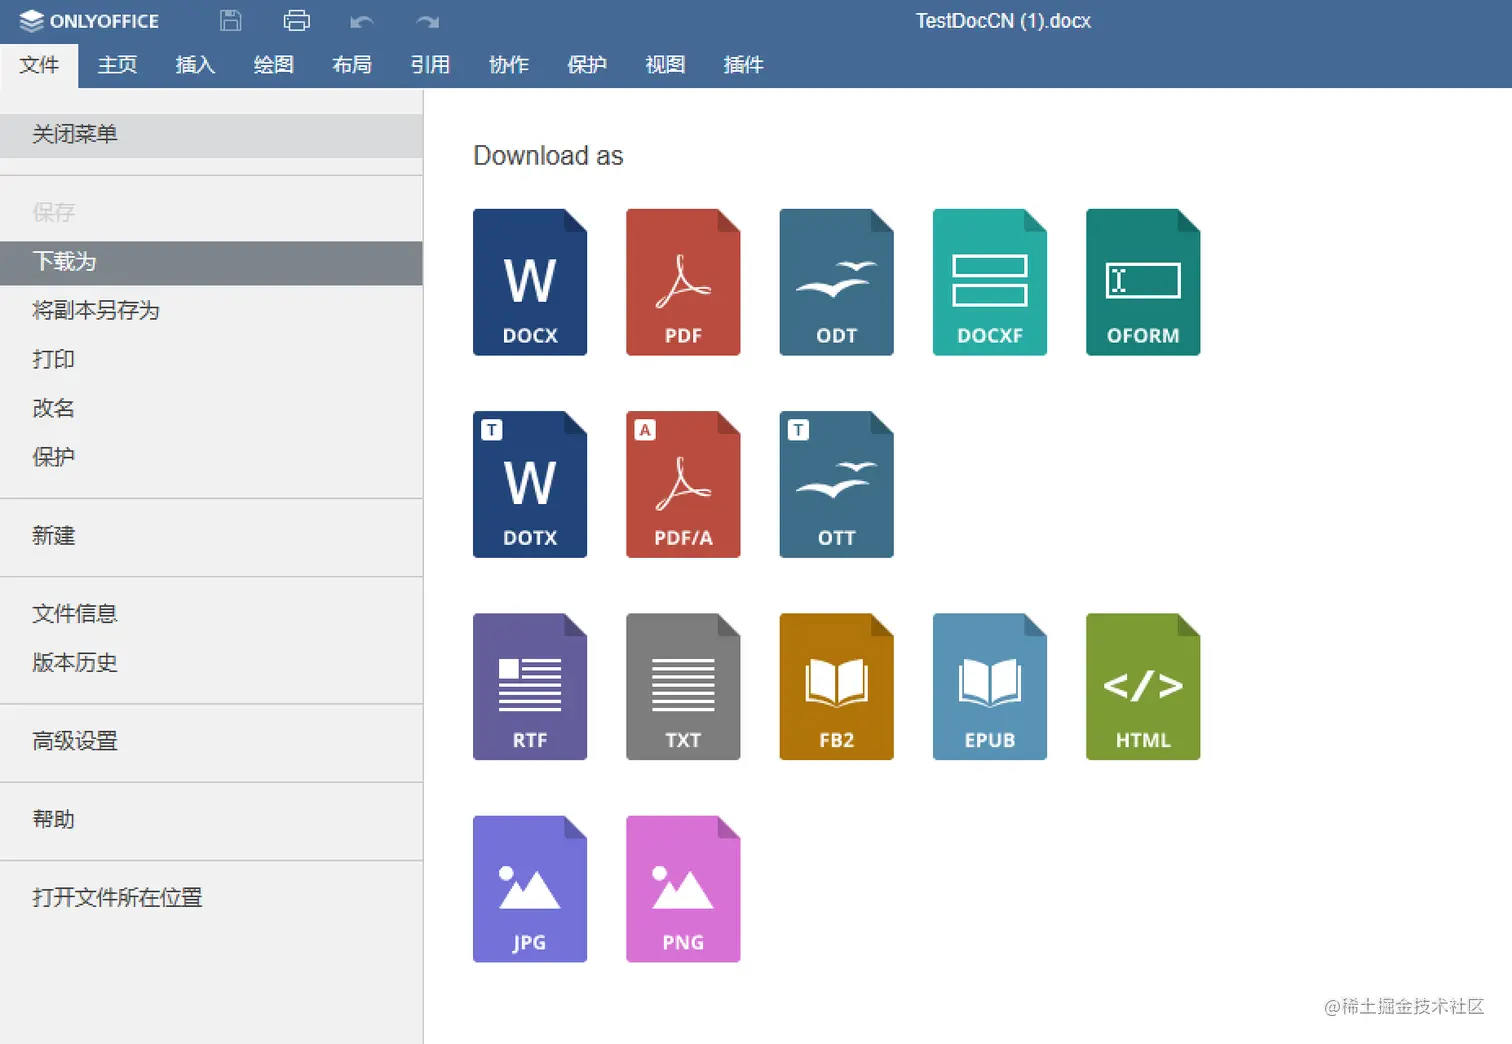This screenshot has height=1044, width=1512.
Task: Save file as PDF/A
Action: tap(683, 484)
